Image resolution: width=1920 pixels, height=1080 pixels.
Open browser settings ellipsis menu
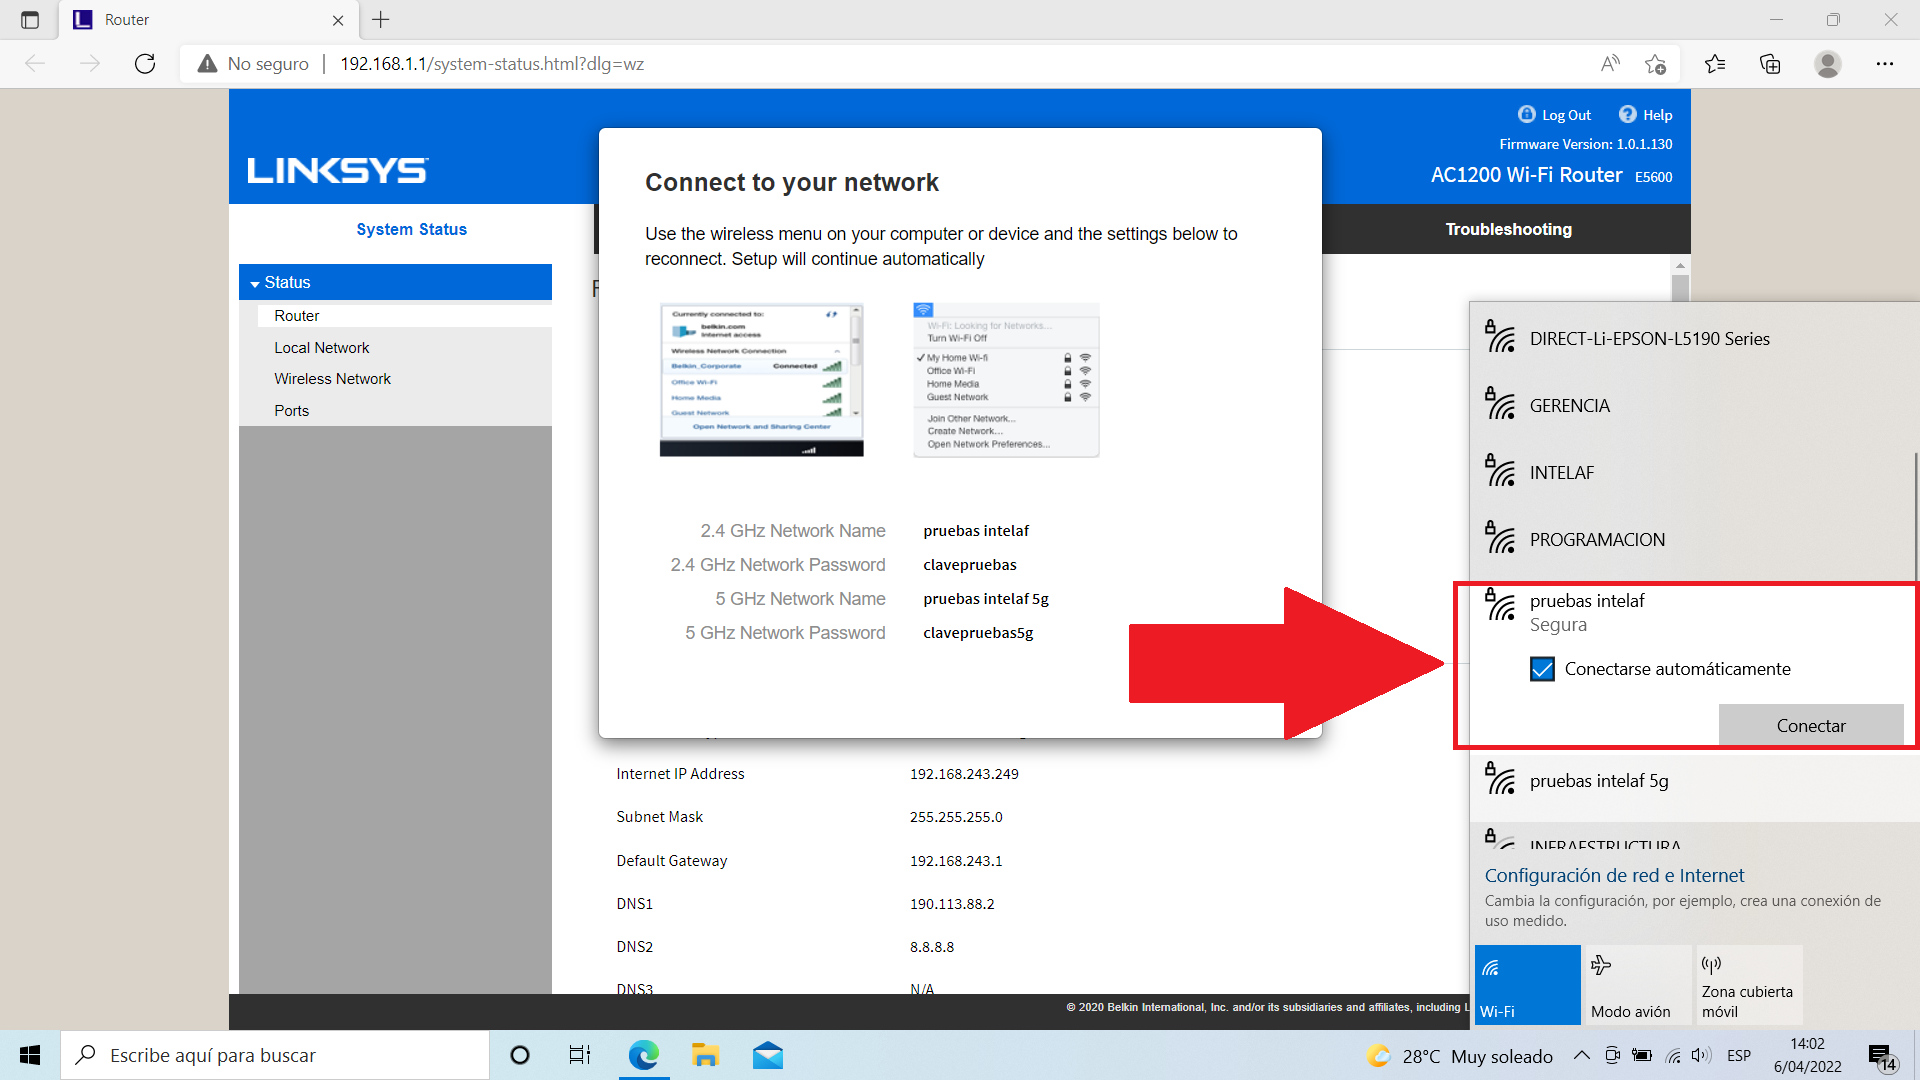[x=1884, y=64]
